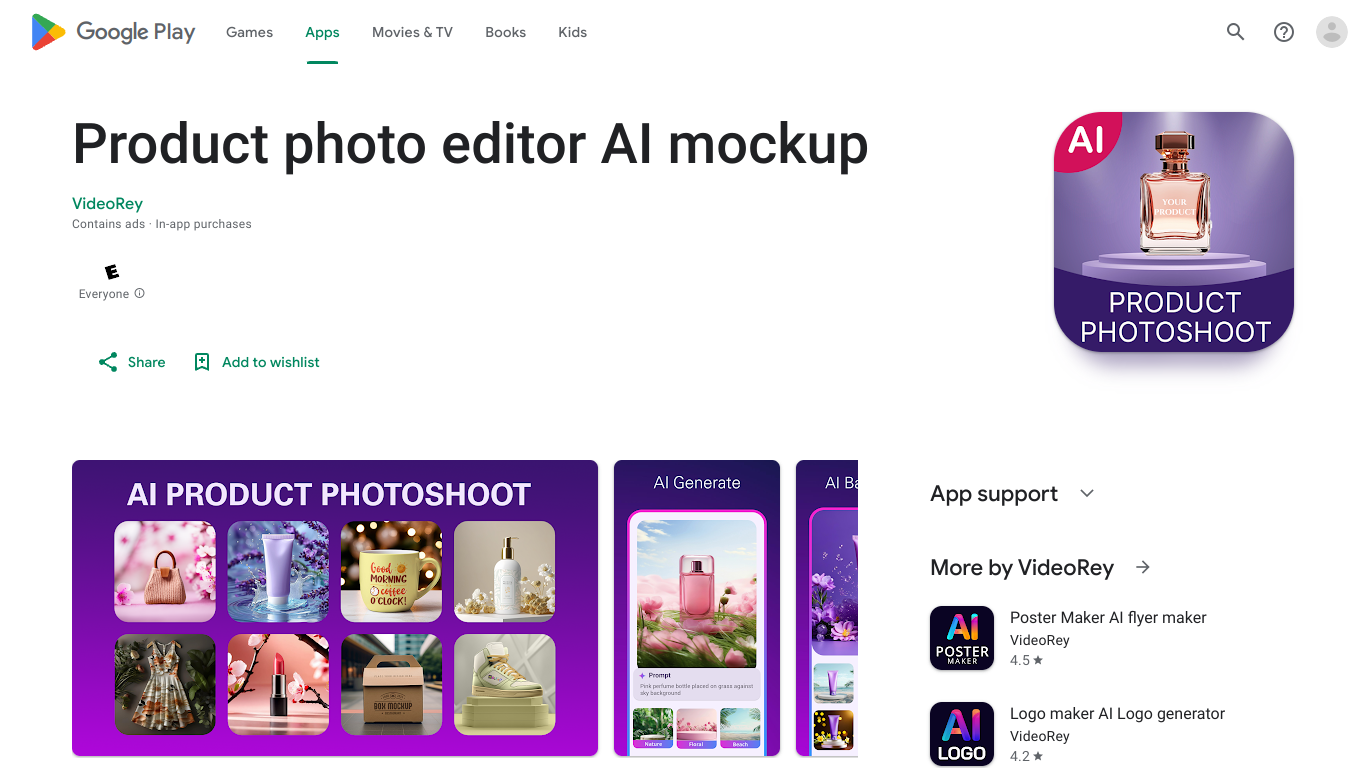Image resolution: width=1366 pixels, height=768 pixels.
Task: Open the help center question mark icon
Action: point(1284,32)
